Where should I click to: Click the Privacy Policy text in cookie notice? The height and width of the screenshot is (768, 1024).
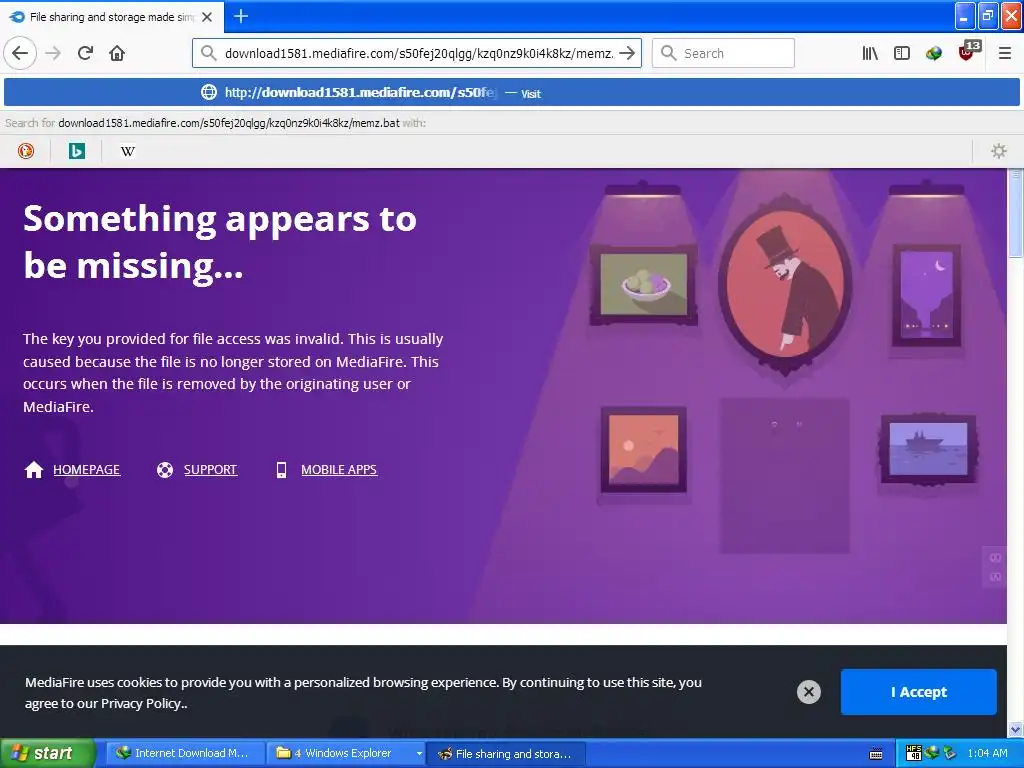pos(143,704)
